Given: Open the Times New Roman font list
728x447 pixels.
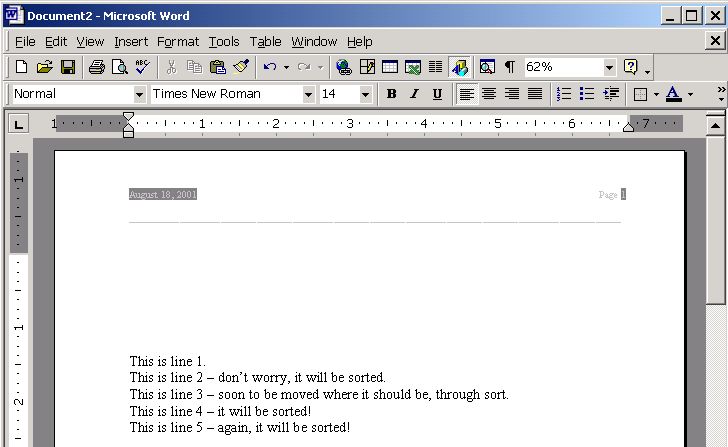Looking at the screenshot, I should (x=308, y=94).
